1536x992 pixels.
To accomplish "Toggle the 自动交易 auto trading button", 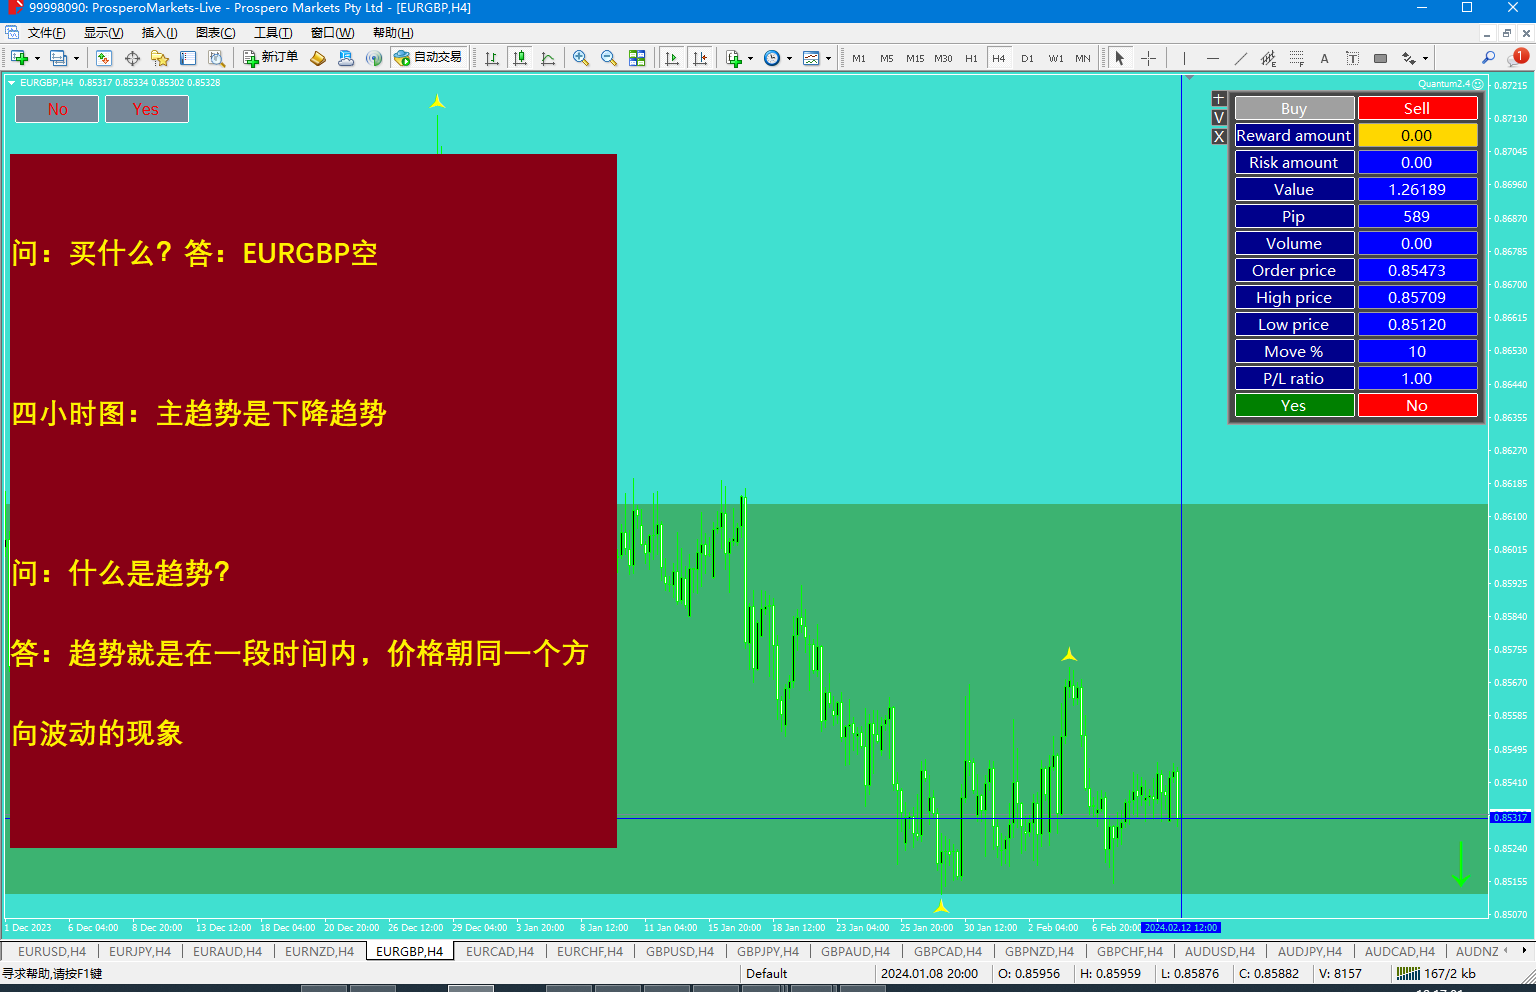I will [x=428, y=58].
